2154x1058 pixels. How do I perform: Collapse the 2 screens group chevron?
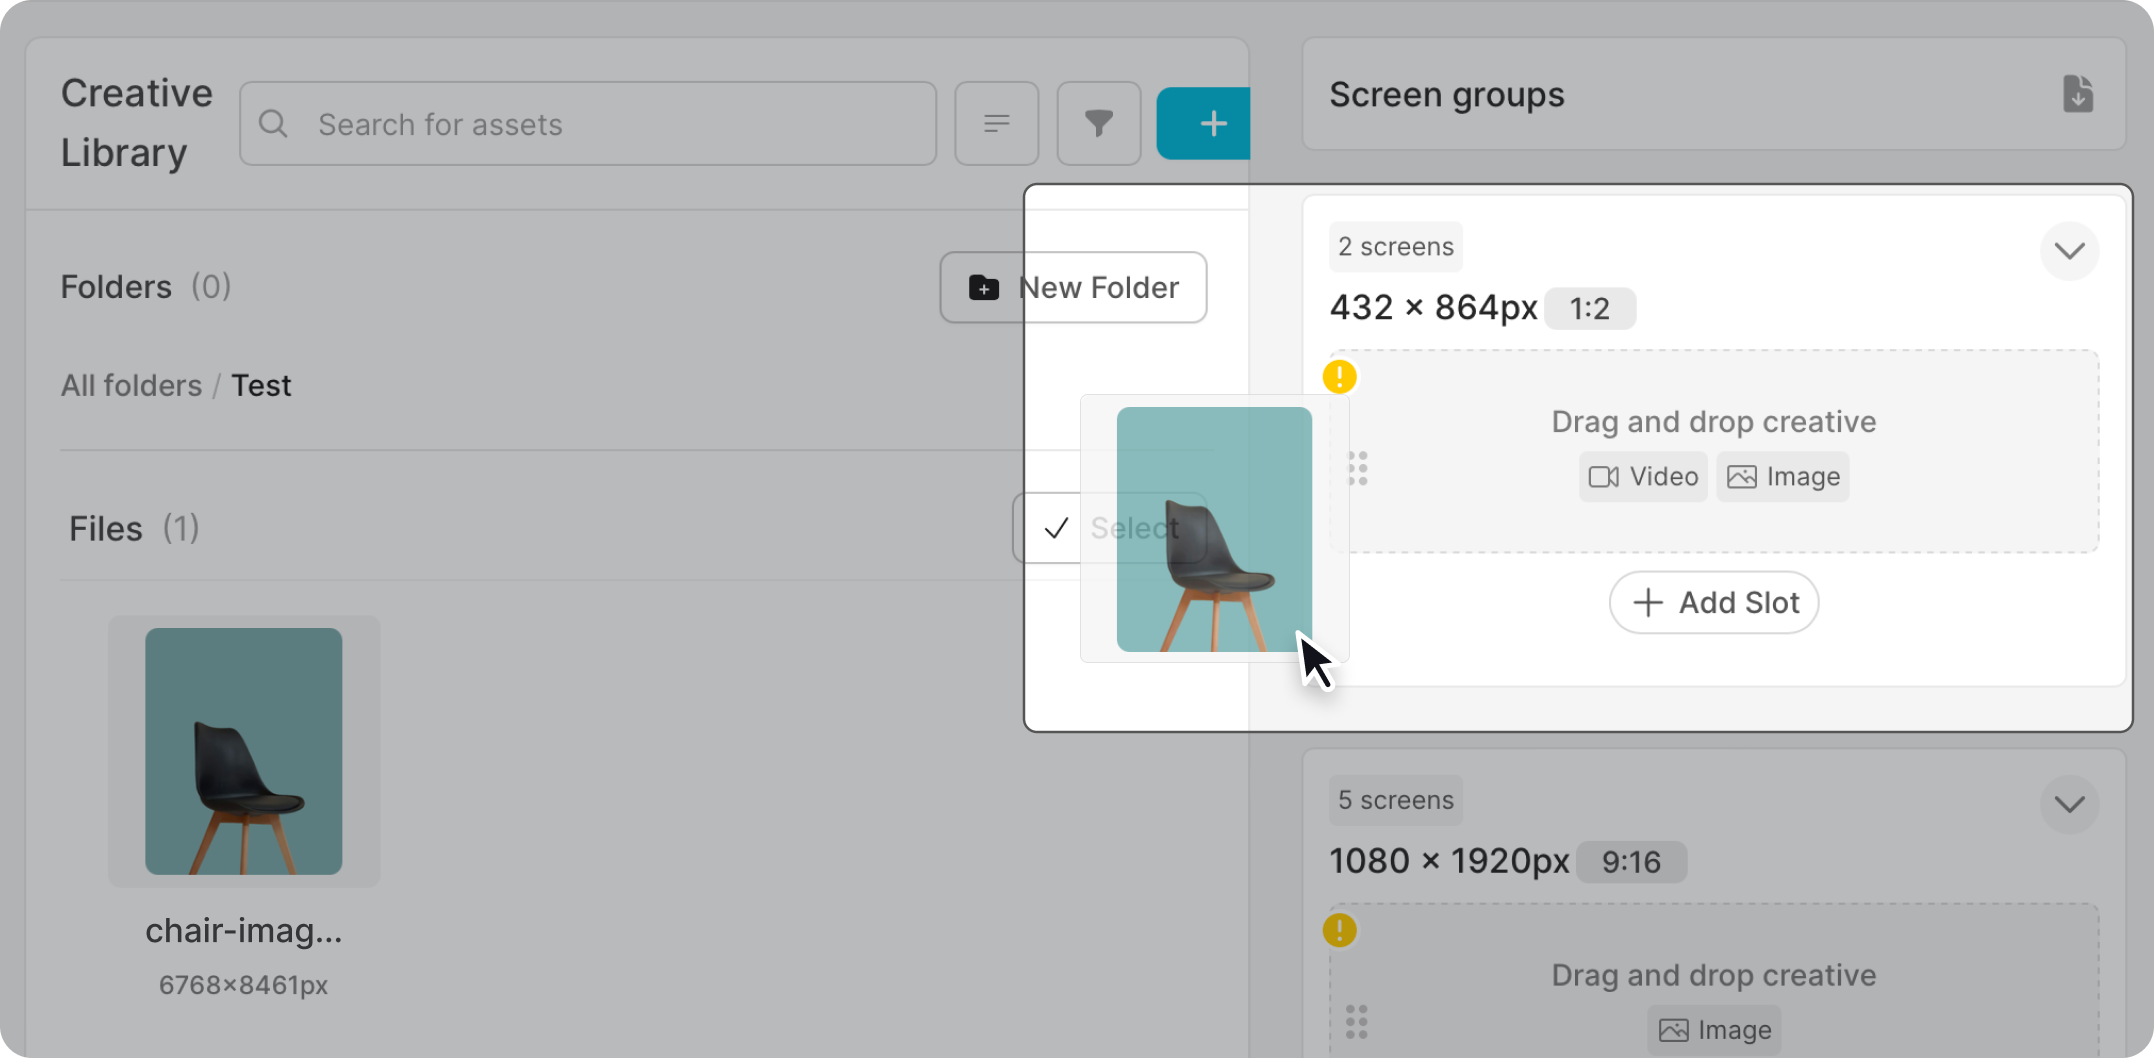click(2069, 250)
